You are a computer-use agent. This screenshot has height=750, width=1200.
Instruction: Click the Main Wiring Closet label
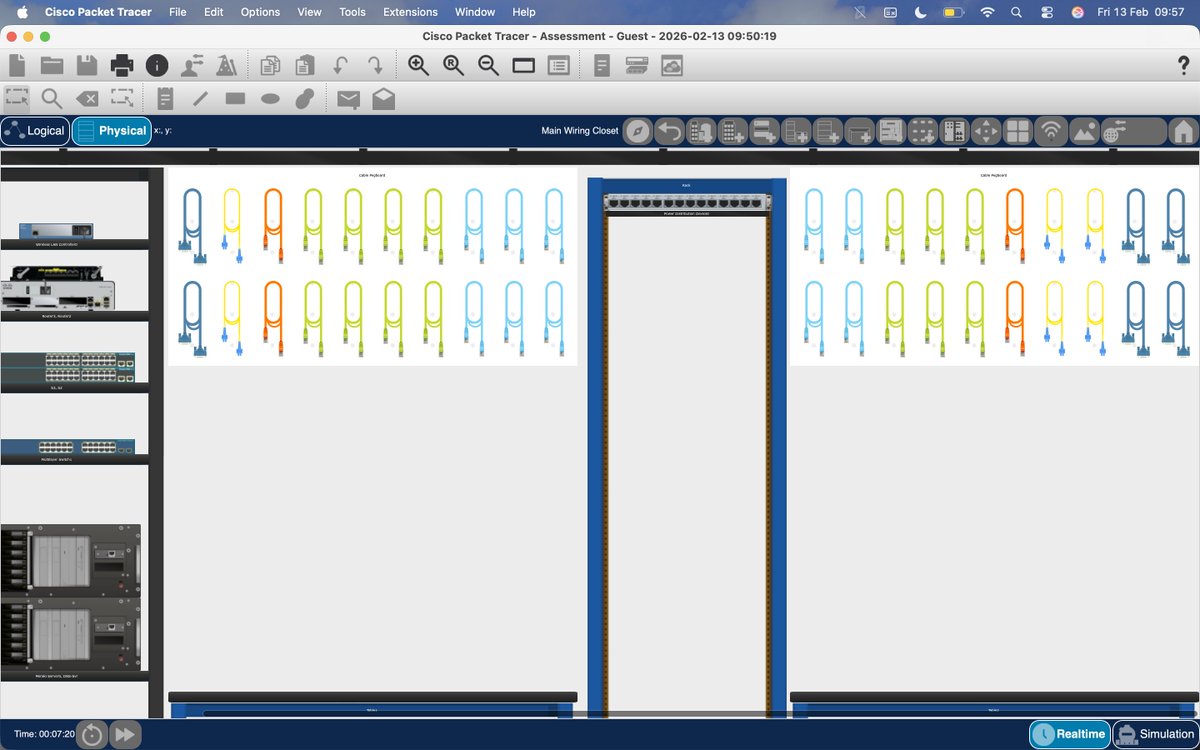point(580,131)
